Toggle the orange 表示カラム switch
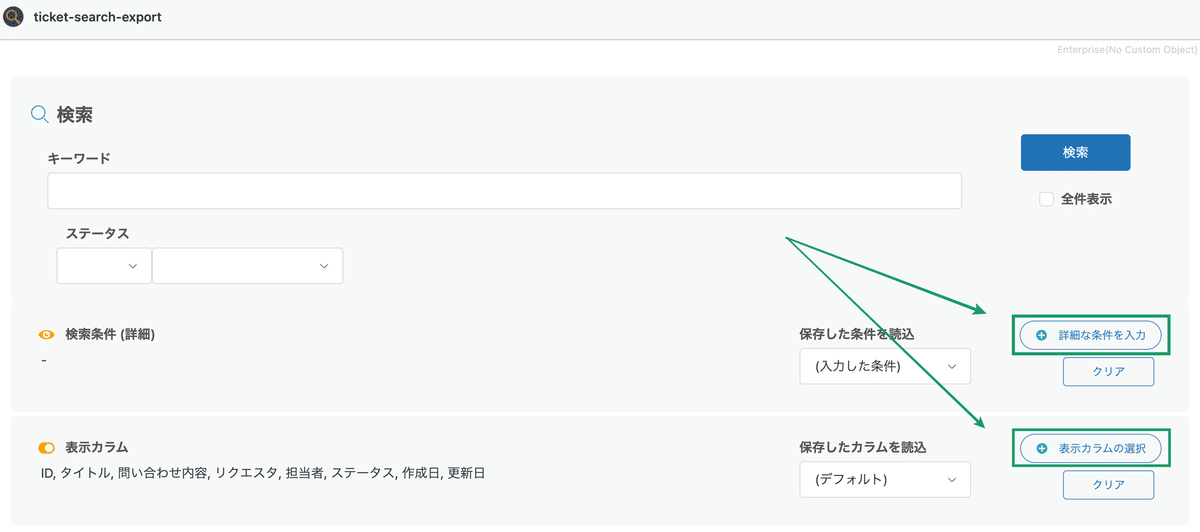 46,448
